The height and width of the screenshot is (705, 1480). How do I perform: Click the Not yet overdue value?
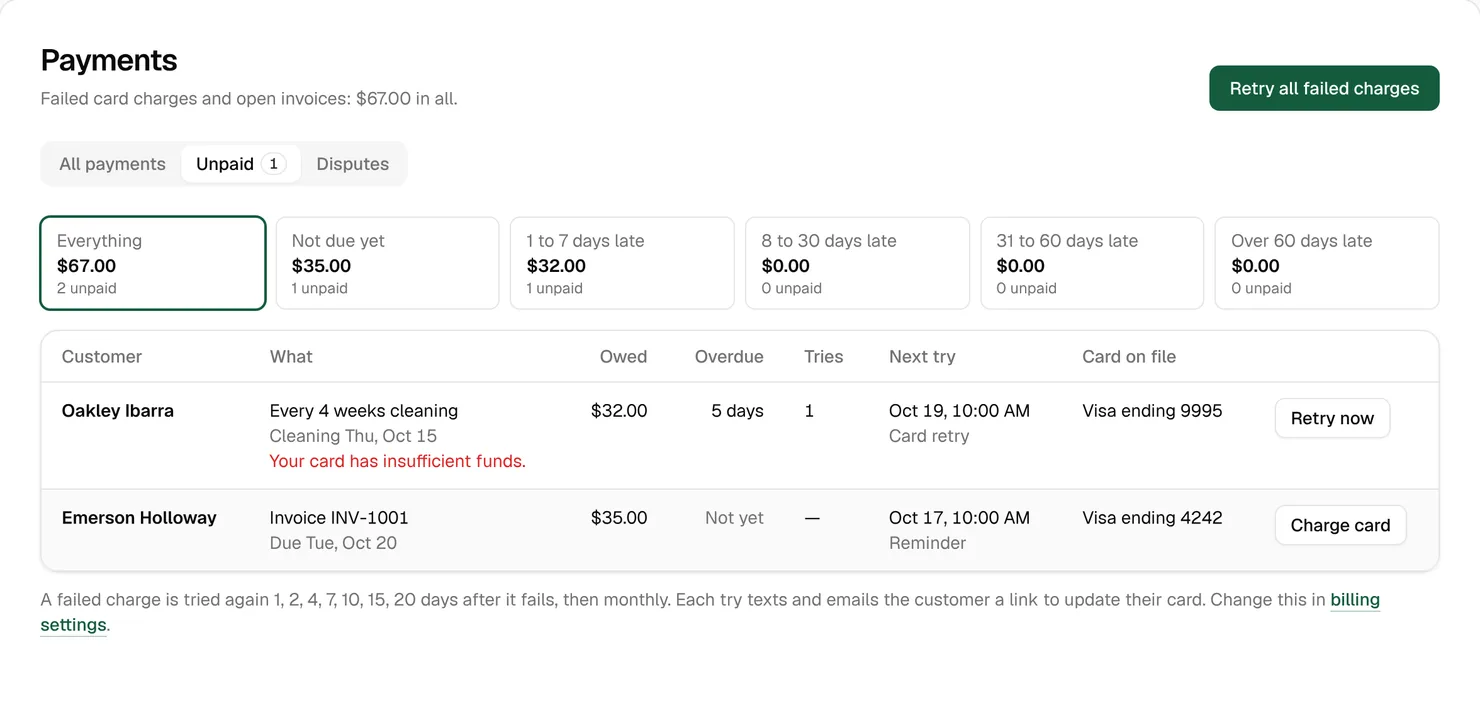click(734, 518)
